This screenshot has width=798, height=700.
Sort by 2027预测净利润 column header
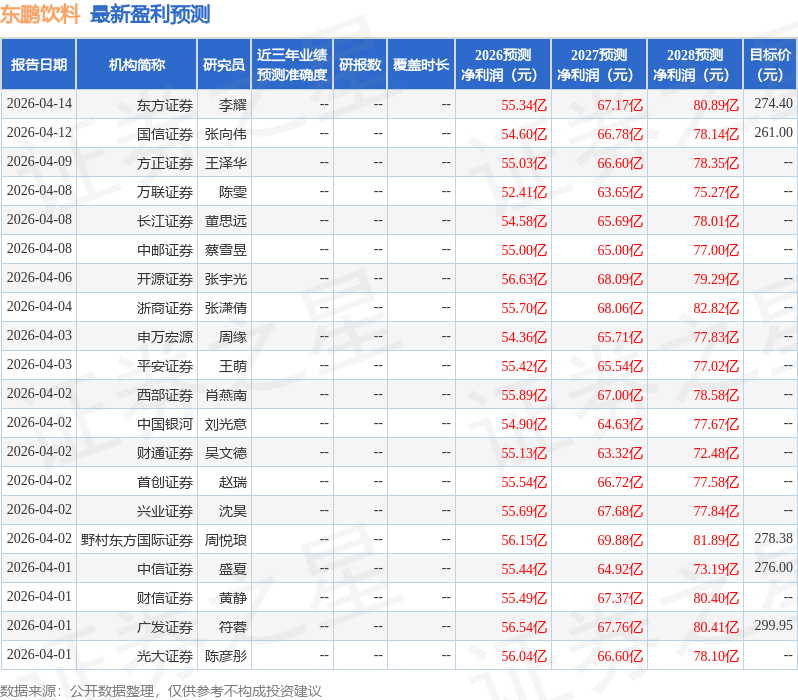[x=598, y=65]
